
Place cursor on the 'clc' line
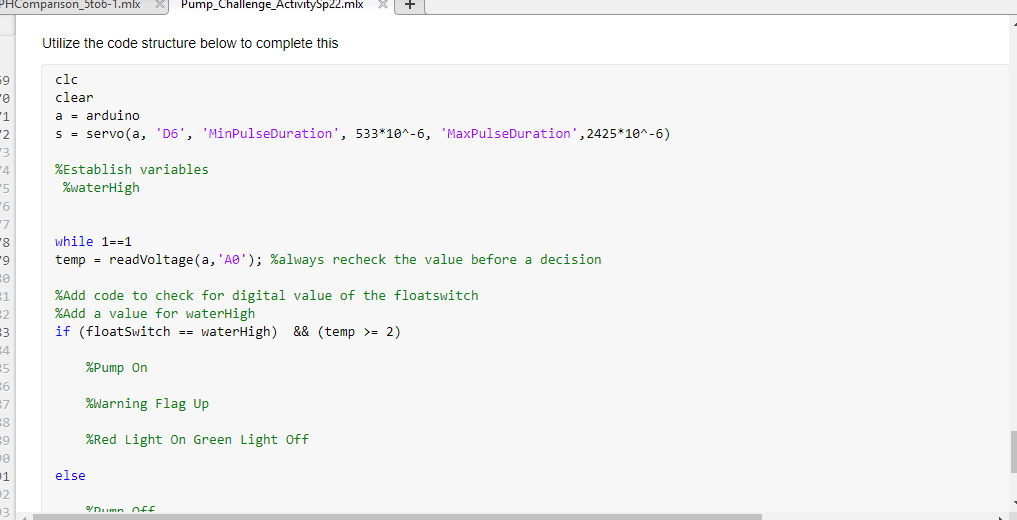[x=66, y=80]
